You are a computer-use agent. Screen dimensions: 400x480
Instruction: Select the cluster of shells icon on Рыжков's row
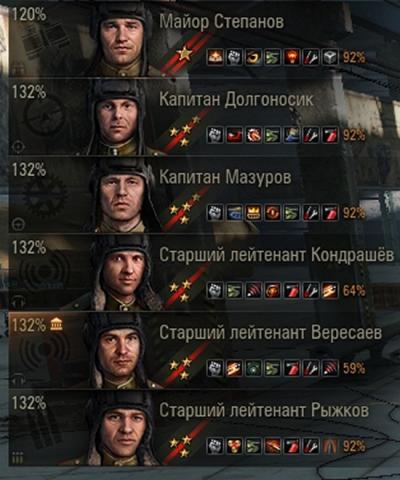234,446
